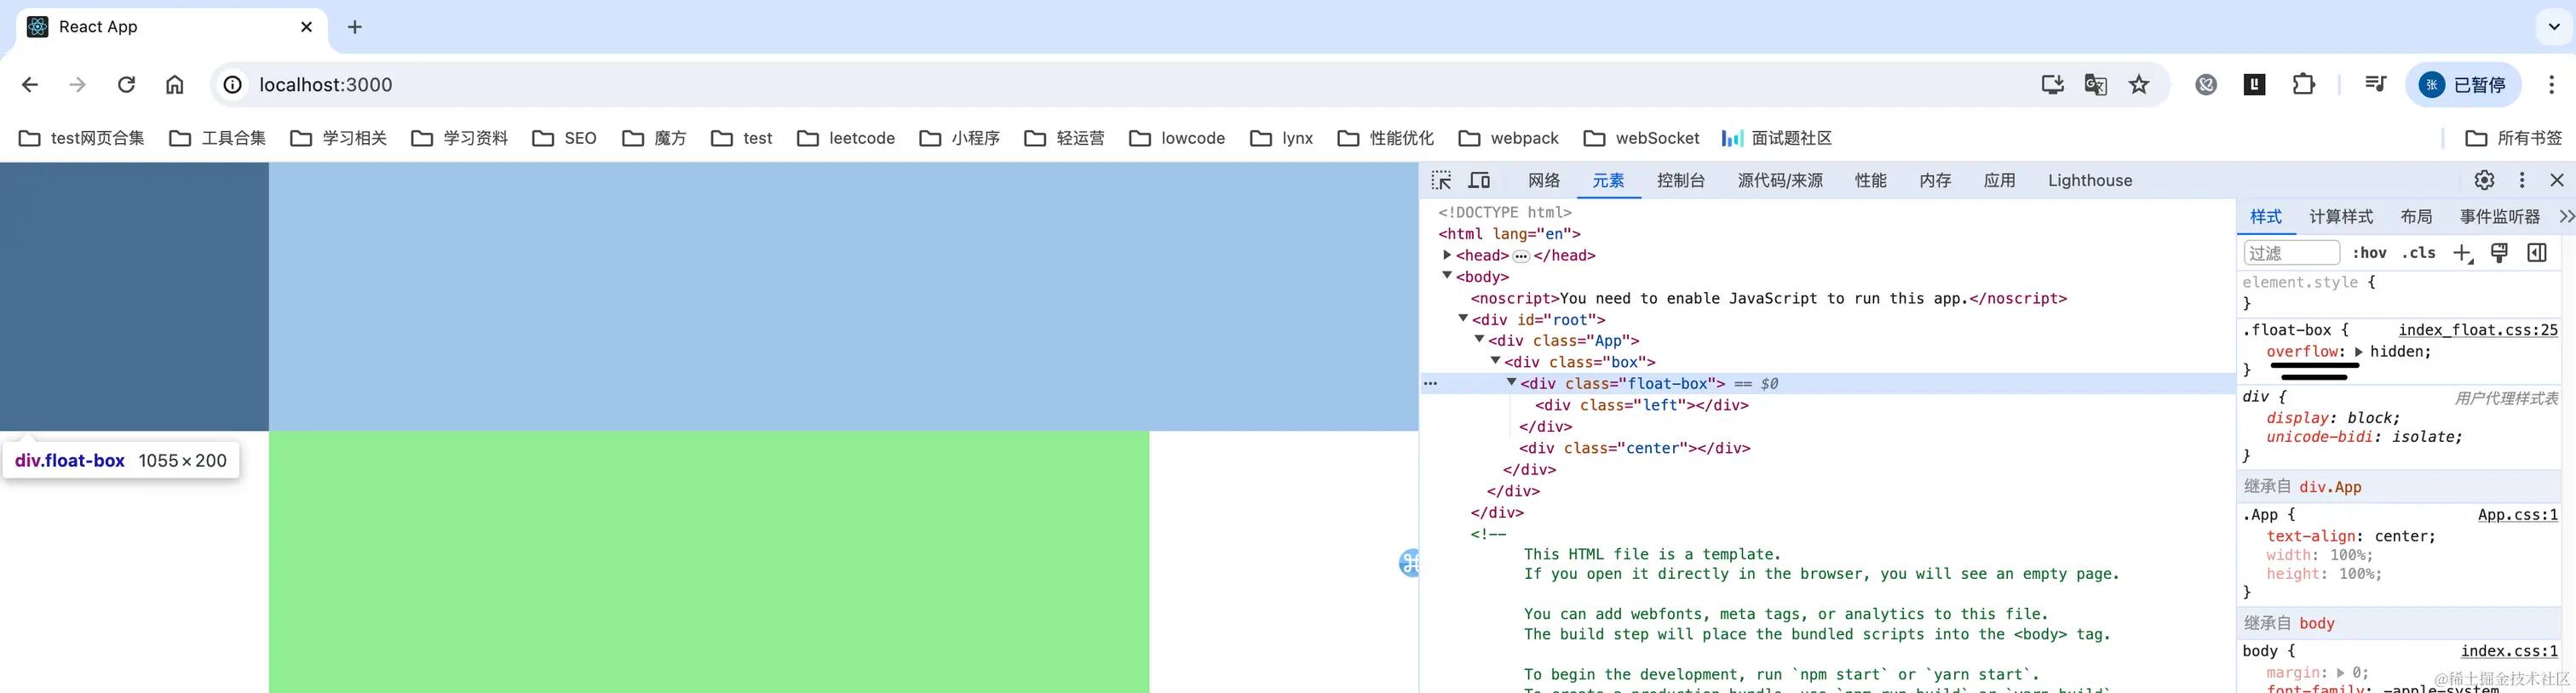Open index_float.css:25 source link

click(x=2478, y=330)
